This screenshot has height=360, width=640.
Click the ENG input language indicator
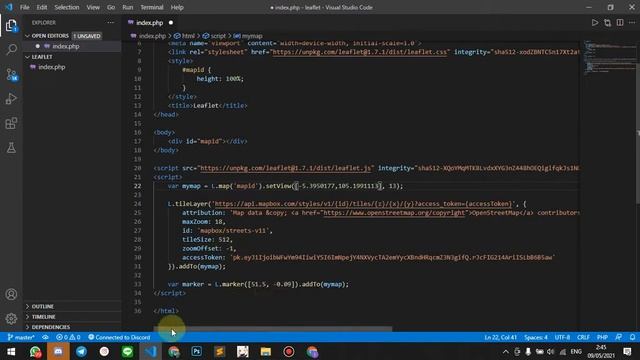[576, 352]
